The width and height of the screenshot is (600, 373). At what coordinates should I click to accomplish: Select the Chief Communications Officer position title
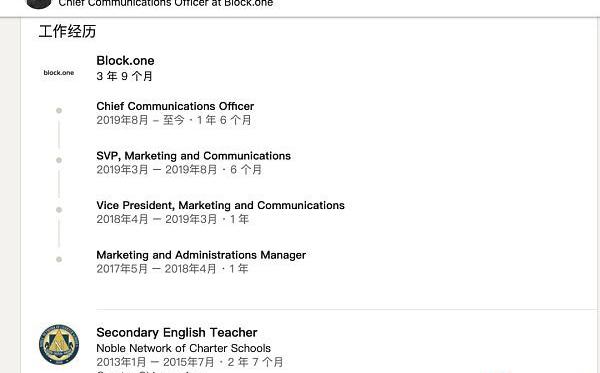(175, 106)
